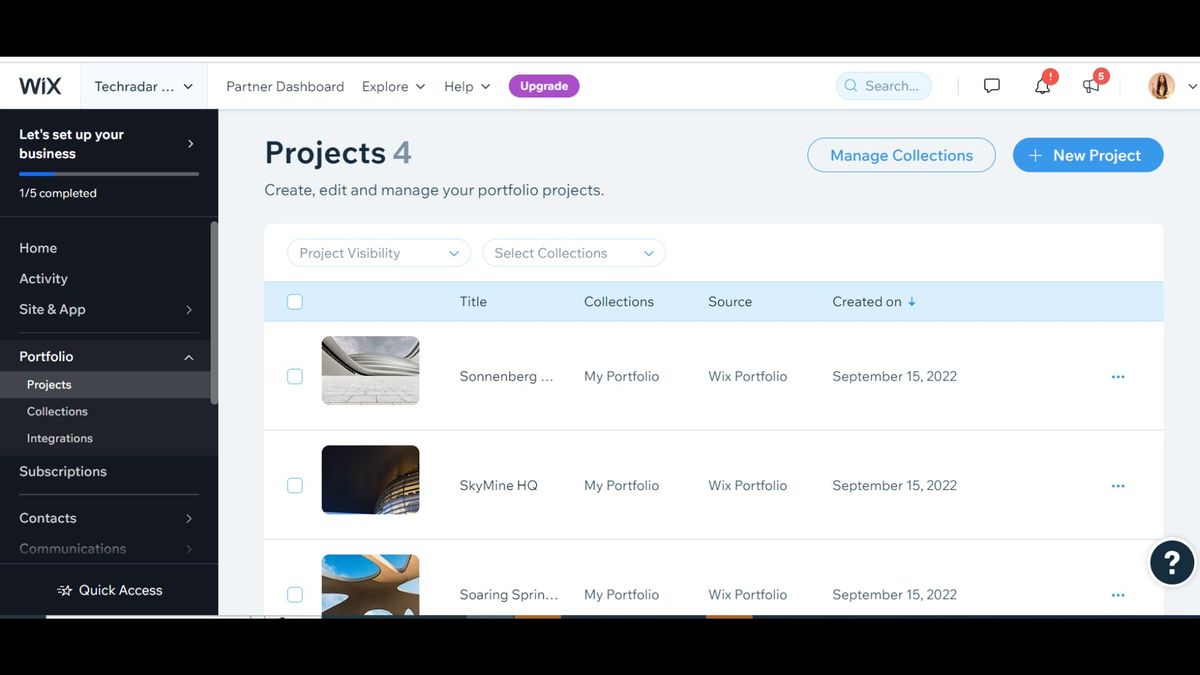Screen dimensions: 1200x675
Task: Check the SkyMine HQ project checkbox
Action: pyautogui.click(x=295, y=486)
